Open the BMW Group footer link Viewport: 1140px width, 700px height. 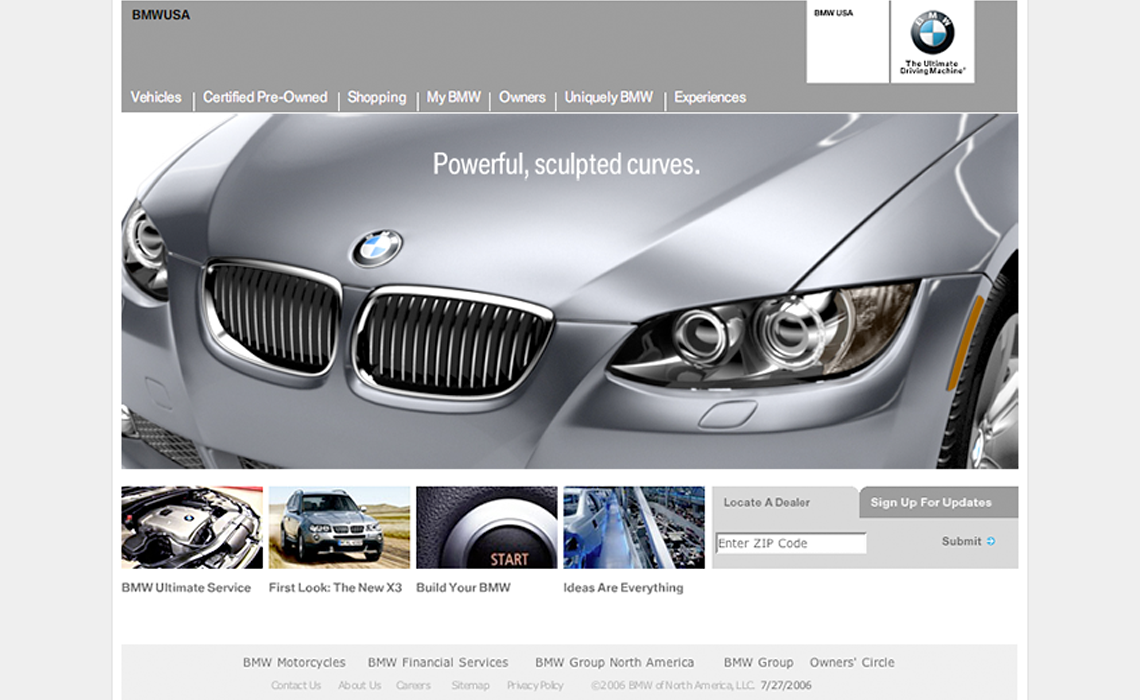758,662
